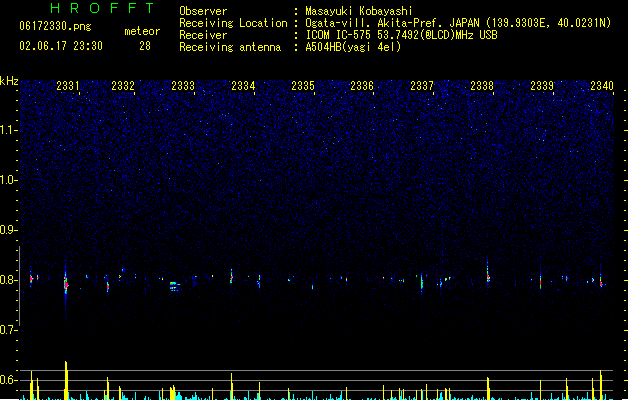Image resolution: width=629 pixels, height=400 pixels.
Task: Click the 1.0 frequency axis label
Action: coord(8,180)
